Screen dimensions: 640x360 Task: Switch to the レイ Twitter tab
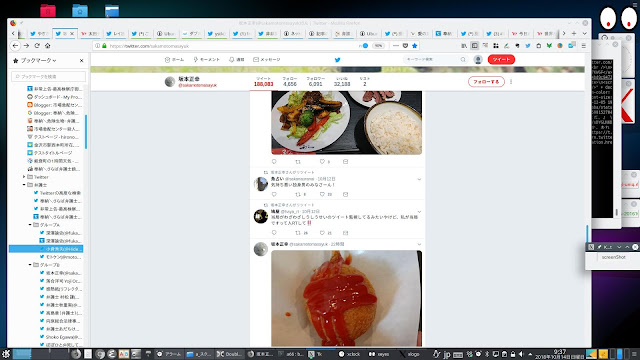[x=116, y=33]
